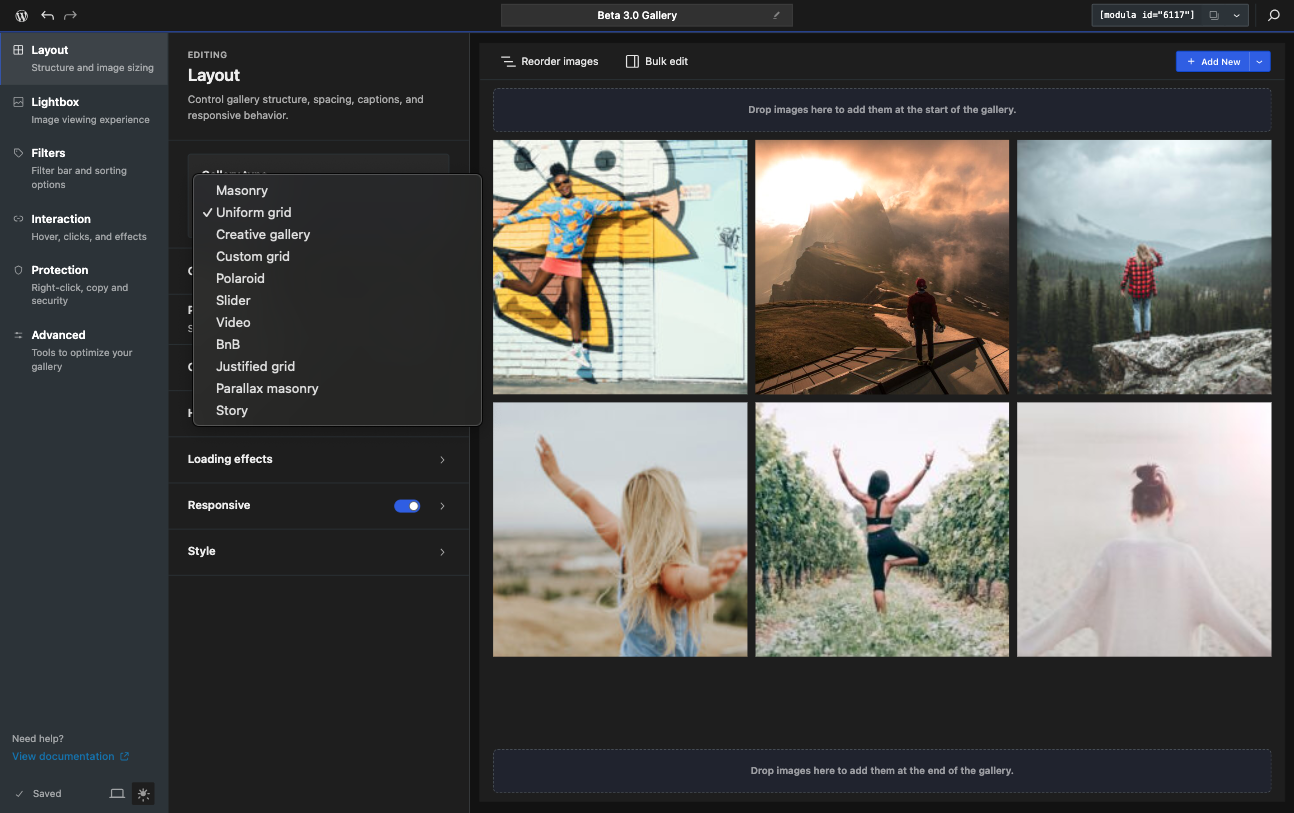Image resolution: width=1294 pixels, height=813 pixels.
Task: Switch to the Lightbox settings tab
Action: [84, 110]
